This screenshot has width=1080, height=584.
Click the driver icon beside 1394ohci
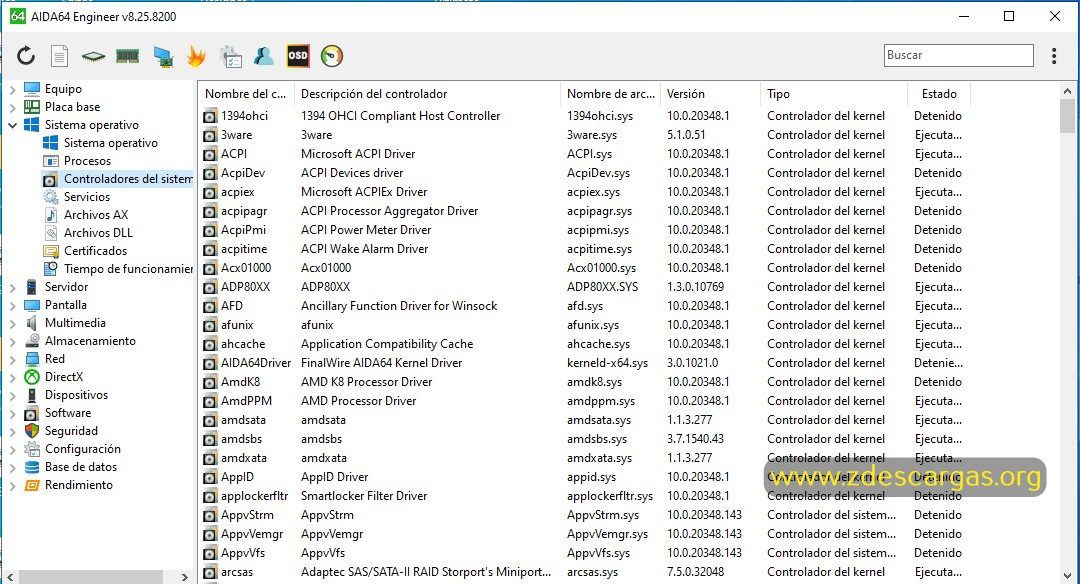click(x=209, y=116)
